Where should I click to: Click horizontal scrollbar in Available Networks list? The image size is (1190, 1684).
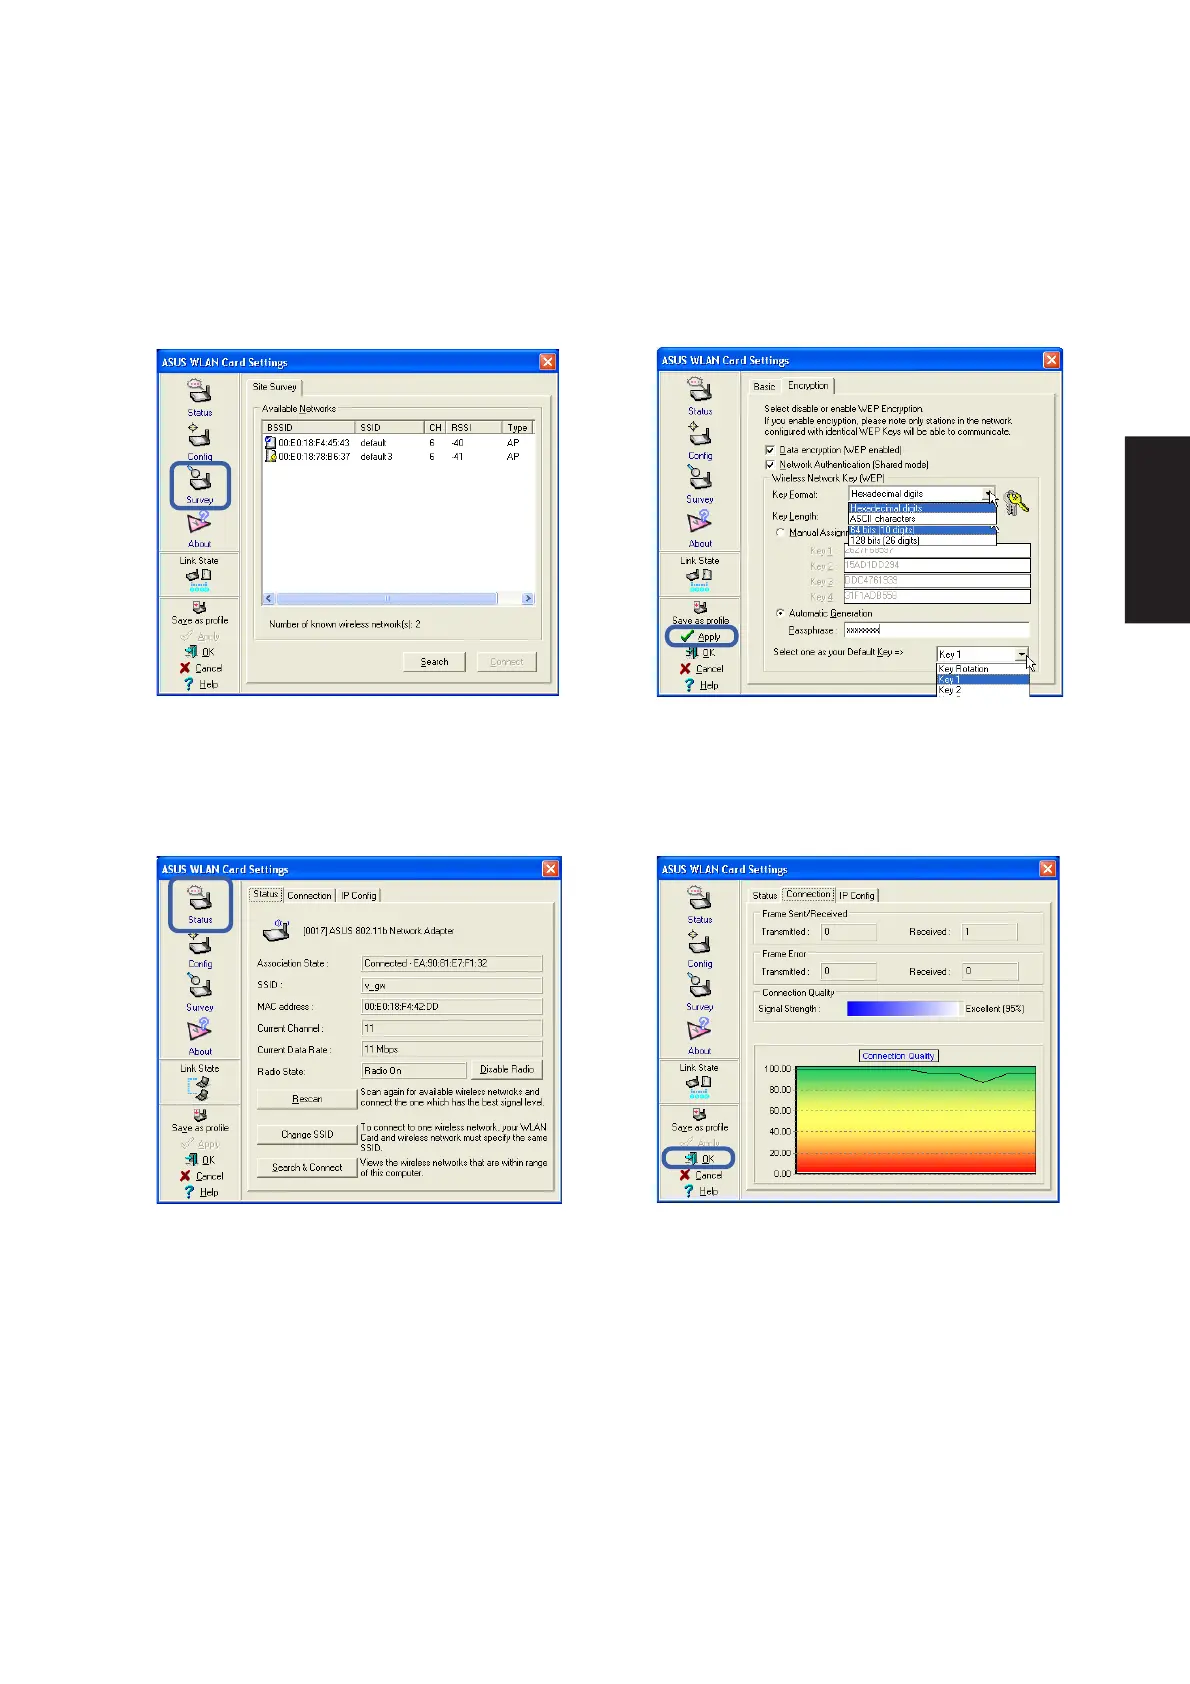[387, 598]
